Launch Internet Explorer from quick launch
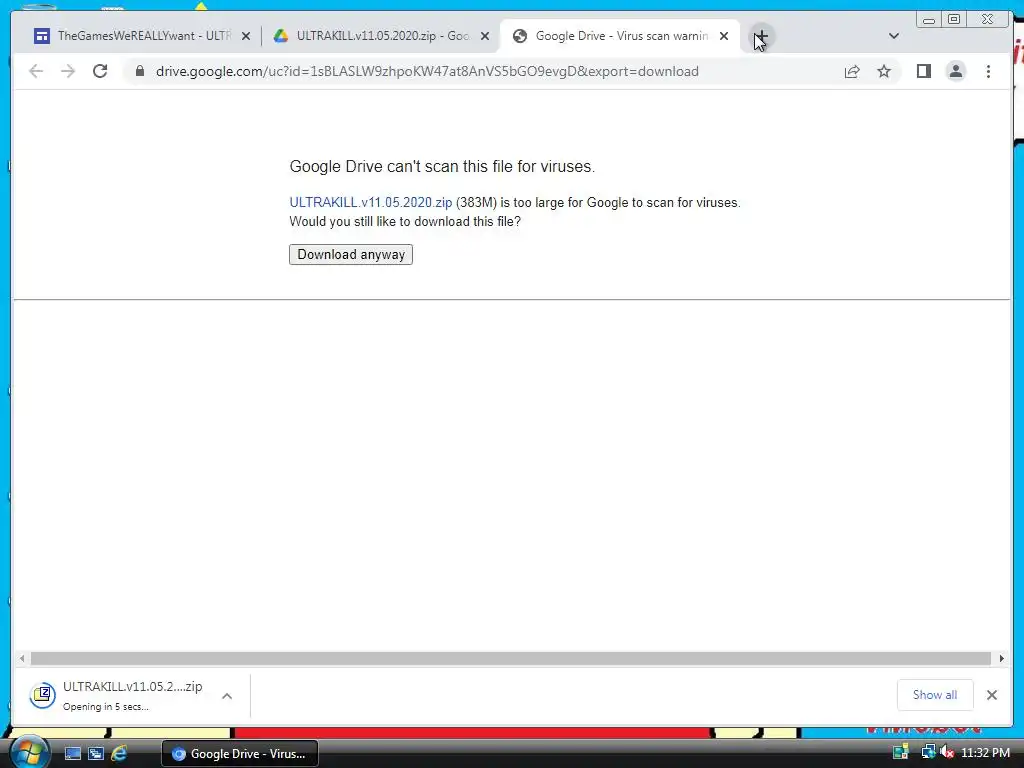1024x768 pixels. tap(119, 753)
